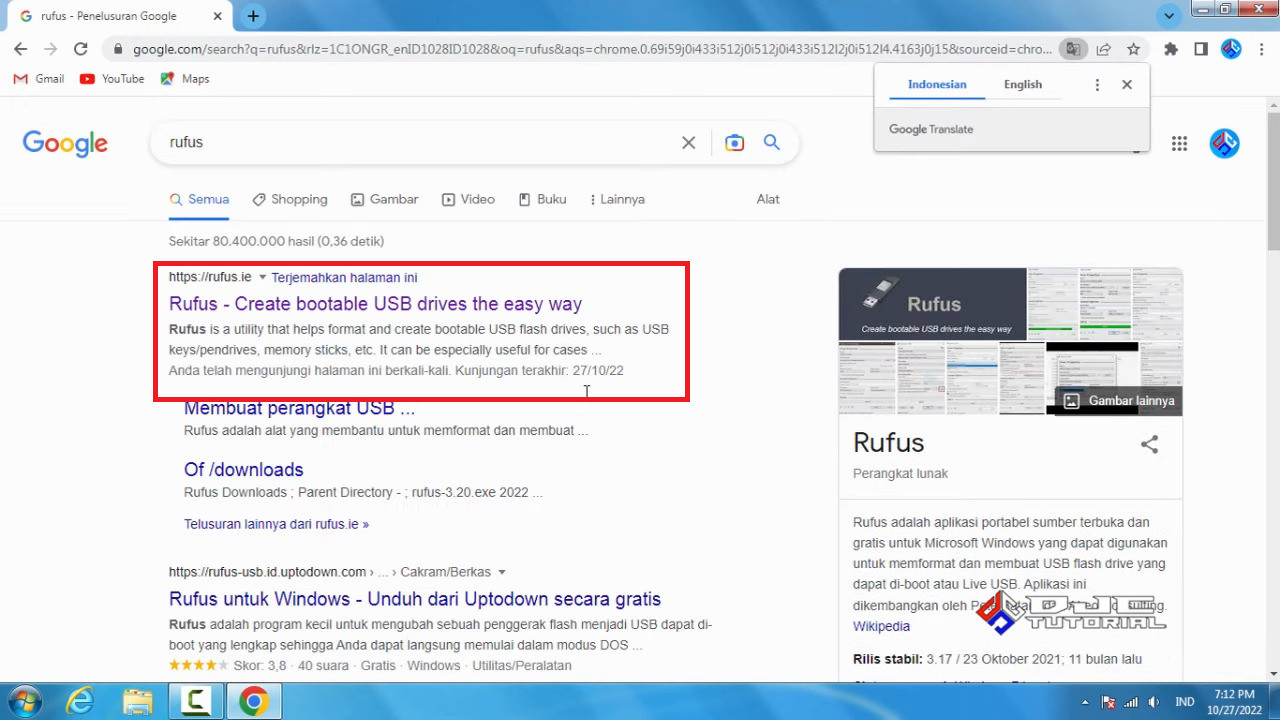Open File Explorer folder in taskbar
Image resolution: width=1280 pixels, height=720 pixels.
click(x=138, y=702)
